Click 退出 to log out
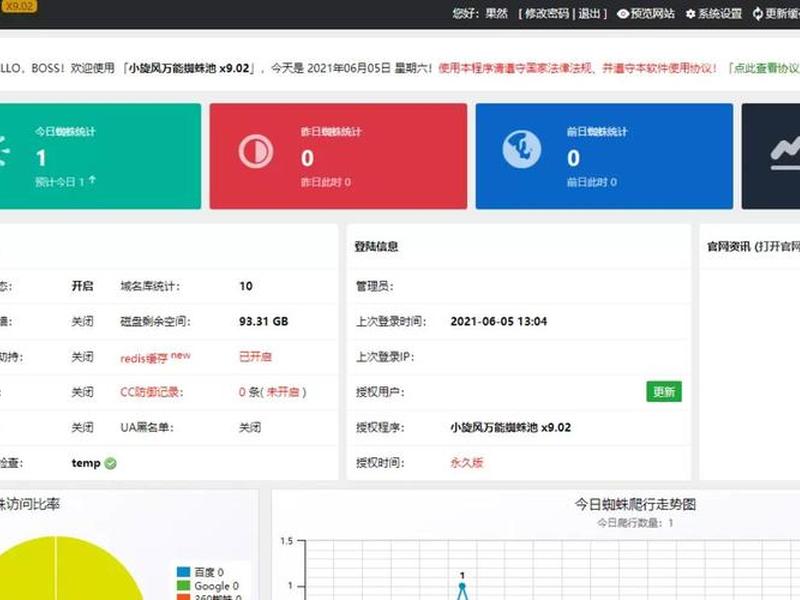800x600 pixels. pos(589,14)
